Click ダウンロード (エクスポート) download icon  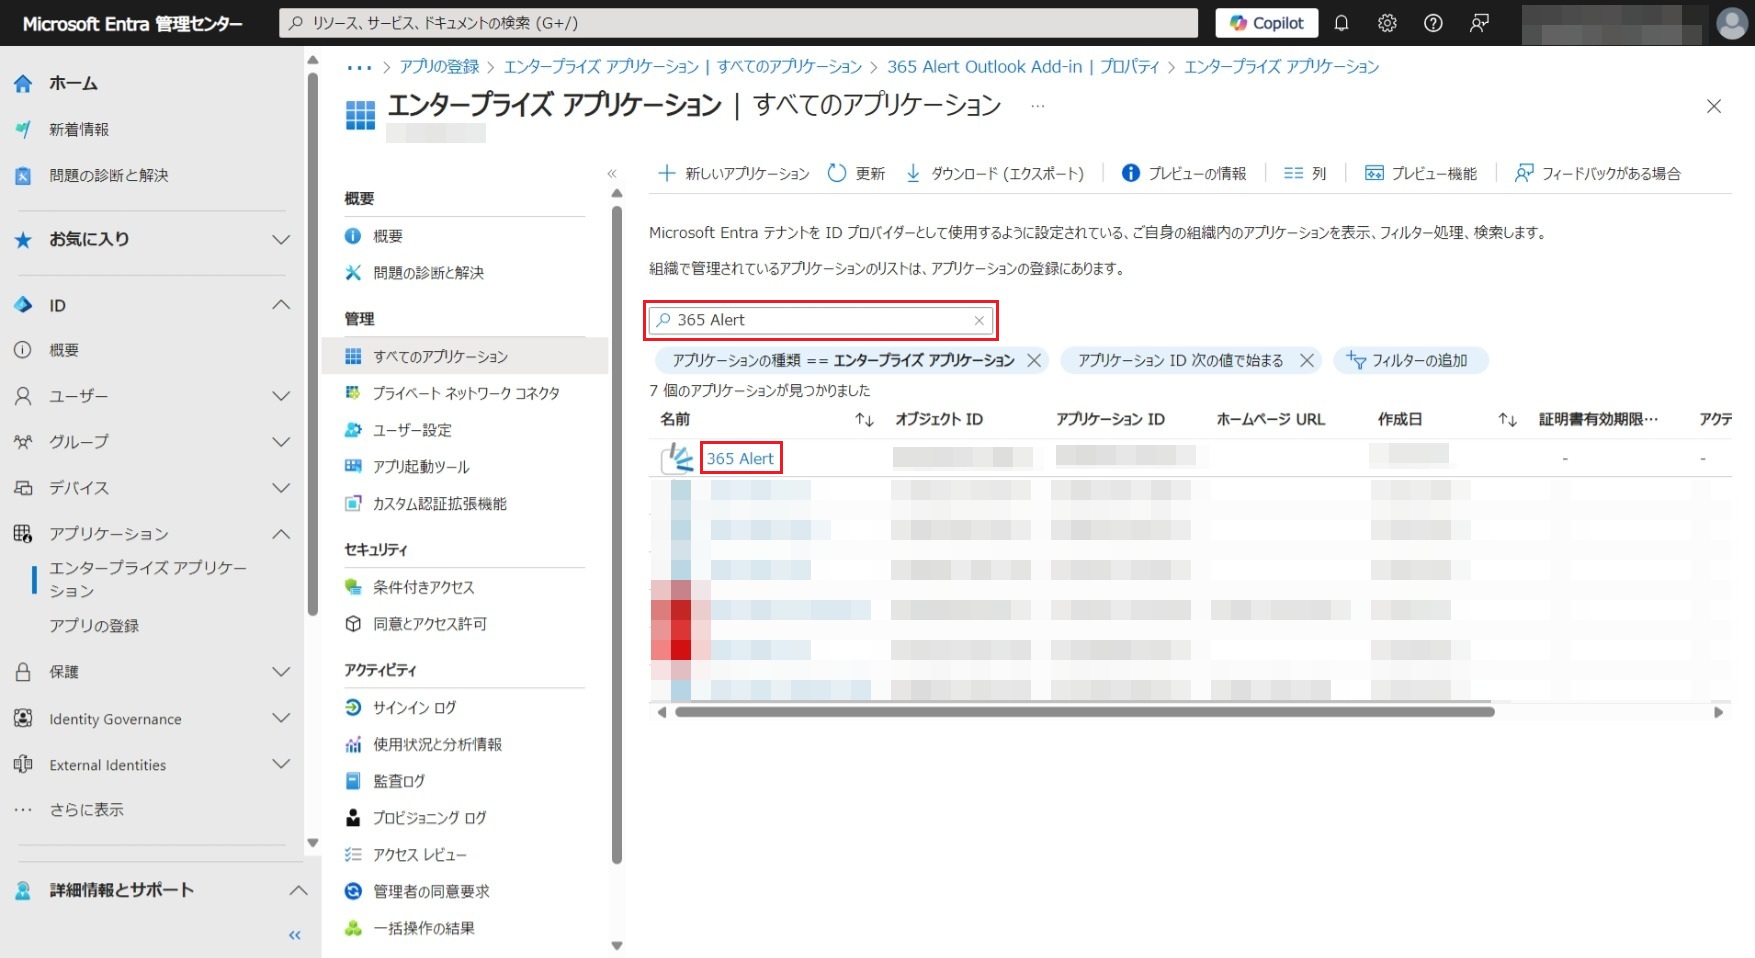point(913,173)
